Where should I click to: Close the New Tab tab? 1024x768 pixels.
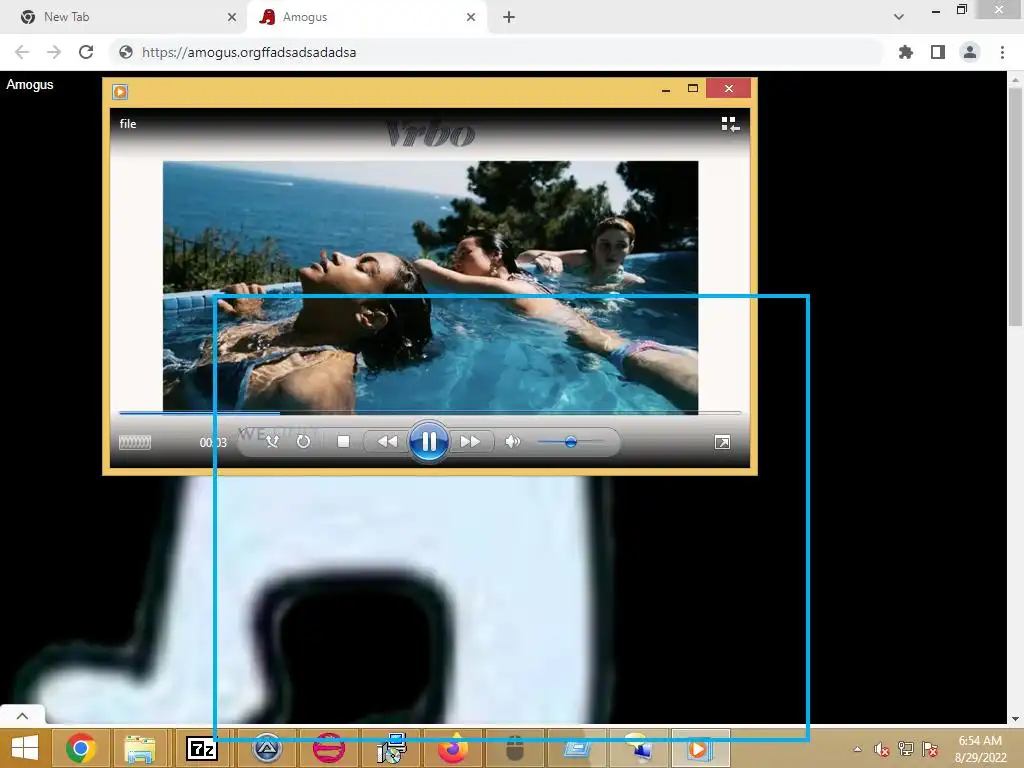[232, 17]
